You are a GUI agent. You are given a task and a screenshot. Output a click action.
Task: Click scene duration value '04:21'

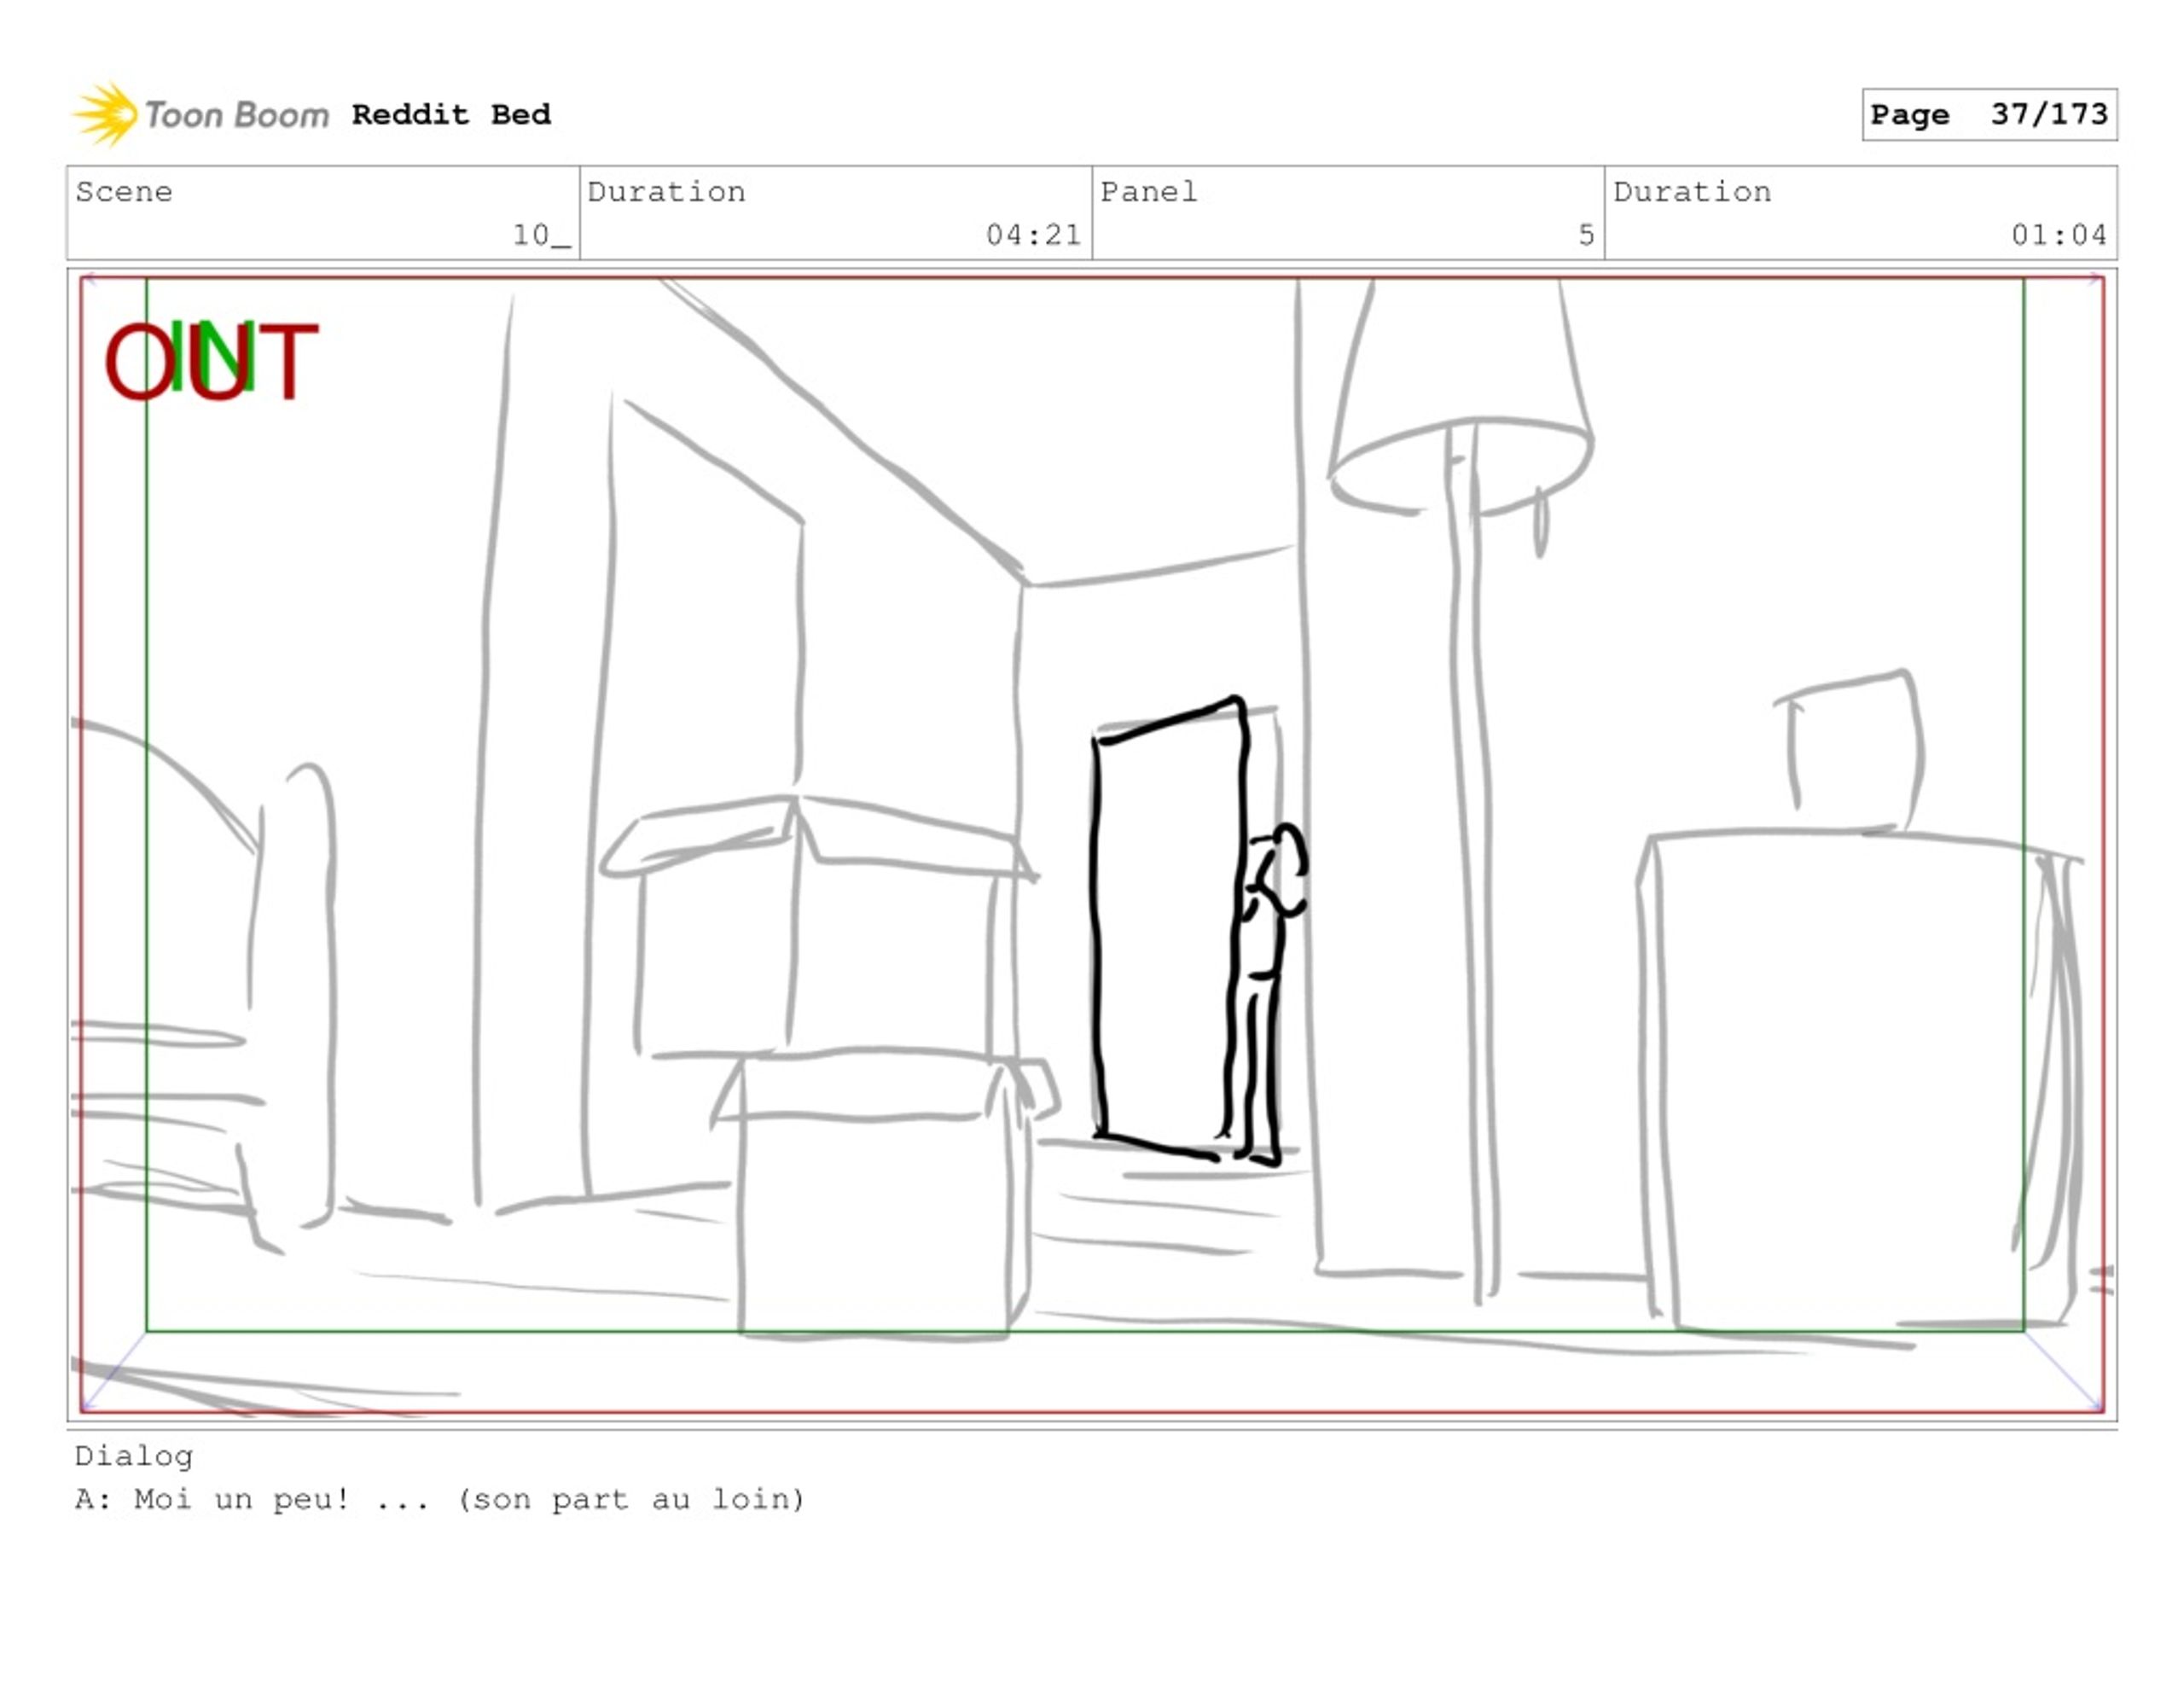(1033, 235)
